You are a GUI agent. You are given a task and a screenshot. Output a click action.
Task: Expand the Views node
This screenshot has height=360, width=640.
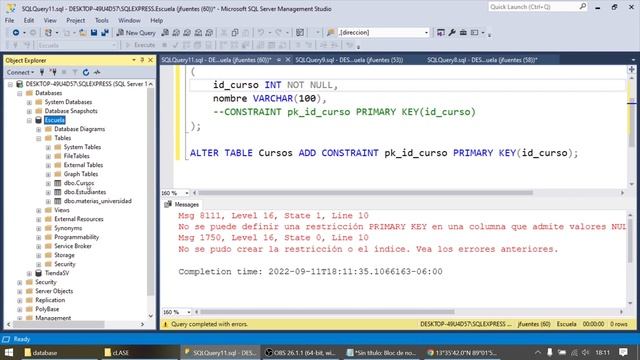click(x=38, y=210)
